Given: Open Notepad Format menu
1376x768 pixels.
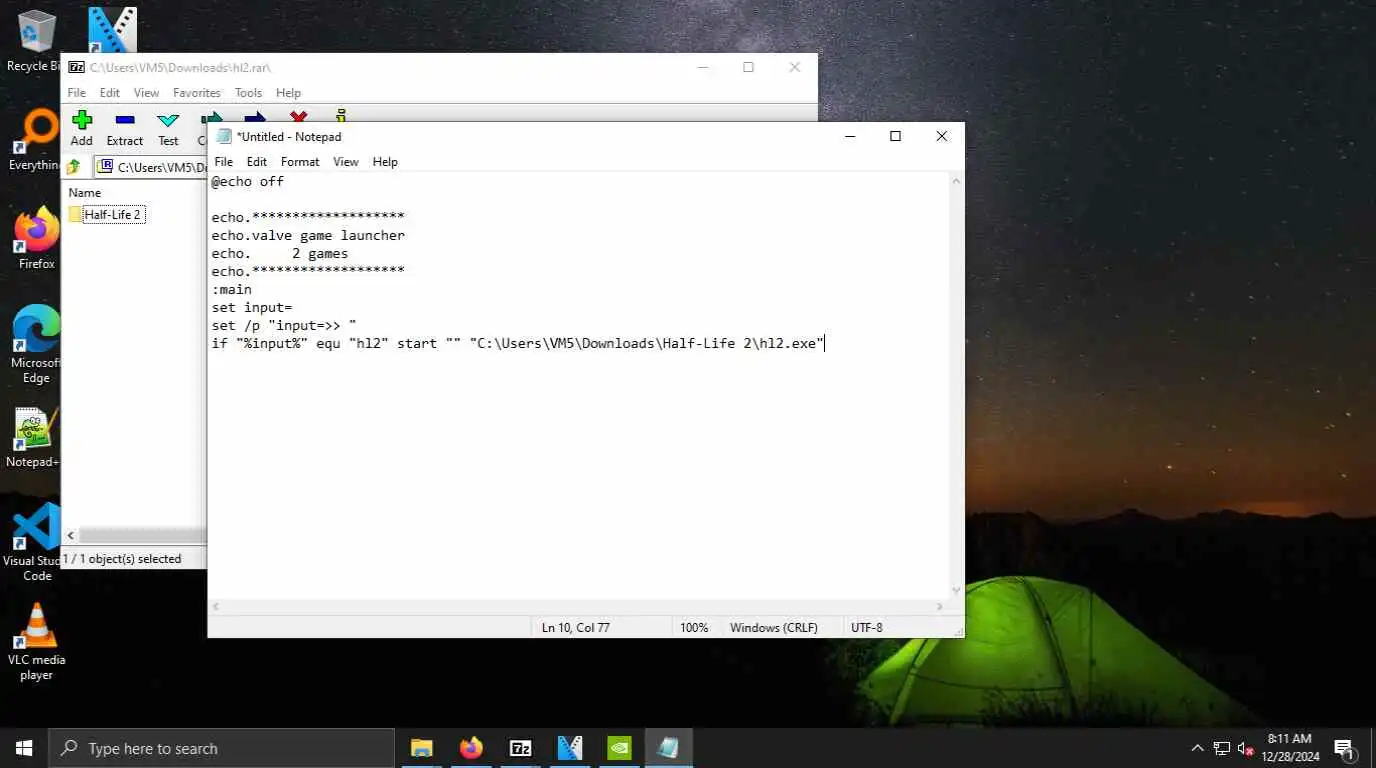Looking at the screenshot, I should coord(300,161).
